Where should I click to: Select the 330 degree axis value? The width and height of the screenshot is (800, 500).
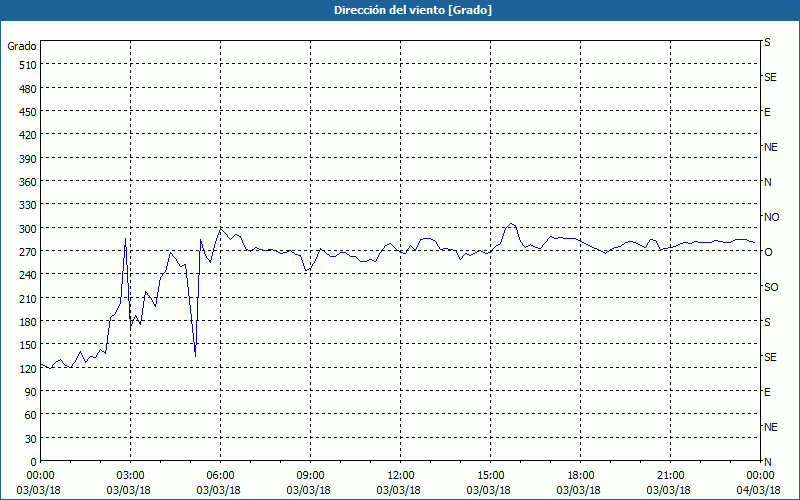(28, 205)
